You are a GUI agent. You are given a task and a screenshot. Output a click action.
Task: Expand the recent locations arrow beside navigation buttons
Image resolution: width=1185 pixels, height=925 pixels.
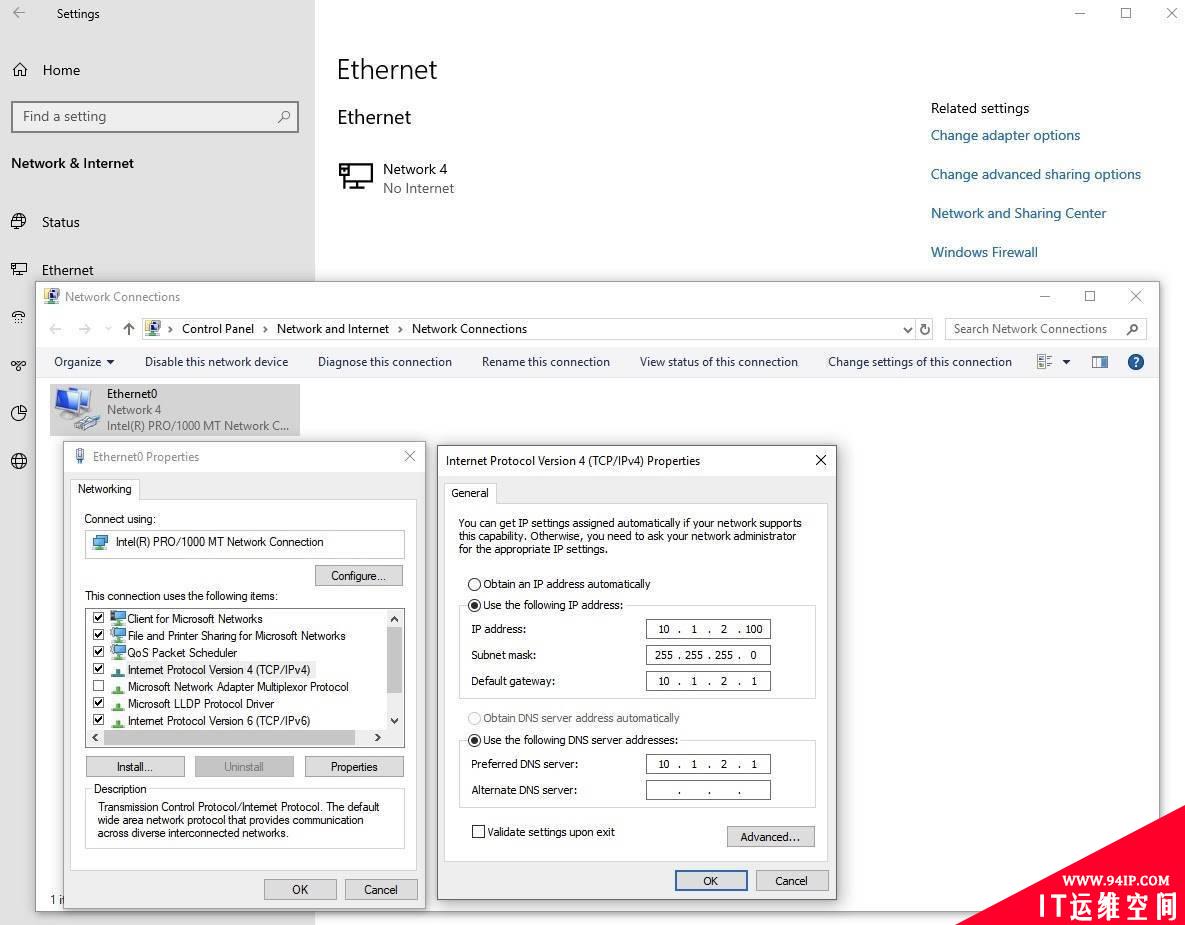pos(108,329)
